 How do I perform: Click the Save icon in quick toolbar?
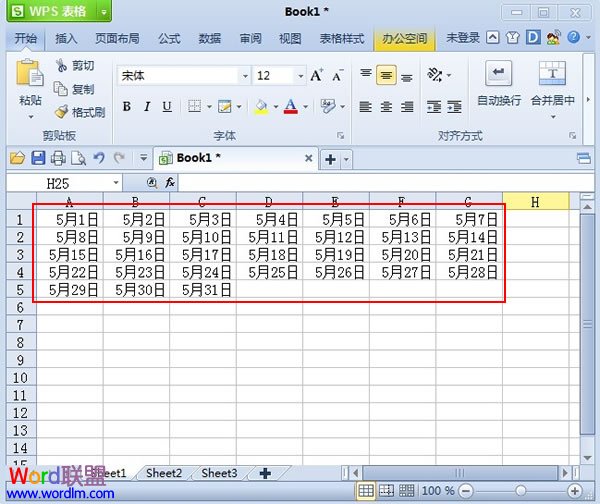pyautogui.click(x=38, y=158)
